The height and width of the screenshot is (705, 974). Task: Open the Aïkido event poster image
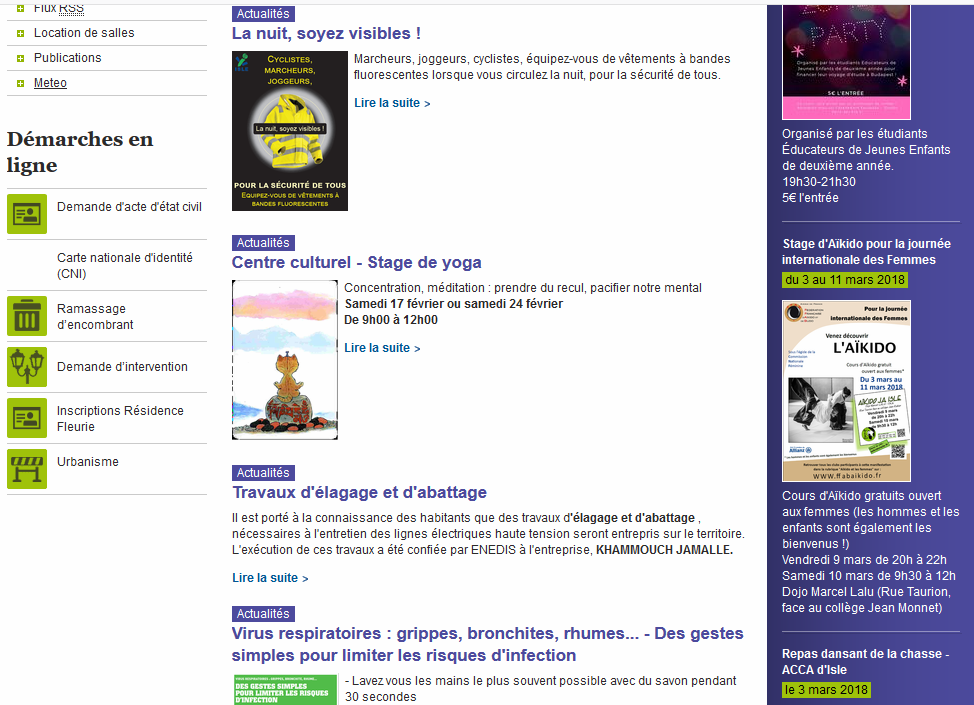click(x=846, y=391)
